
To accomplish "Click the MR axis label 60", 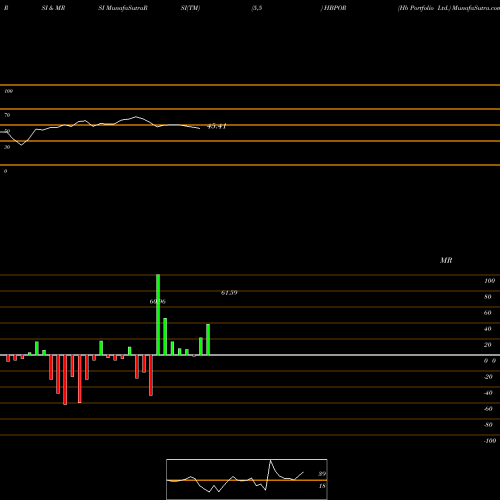I will [x=488, y=313].
